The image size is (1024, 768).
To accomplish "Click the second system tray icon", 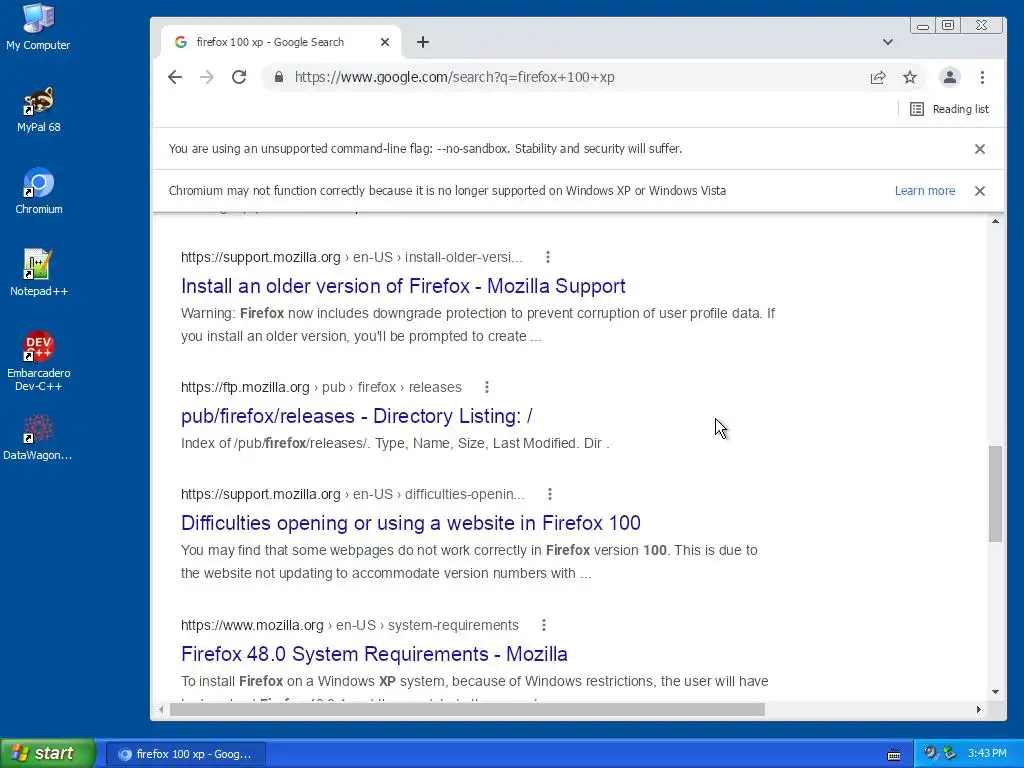I will pos(949,753).
